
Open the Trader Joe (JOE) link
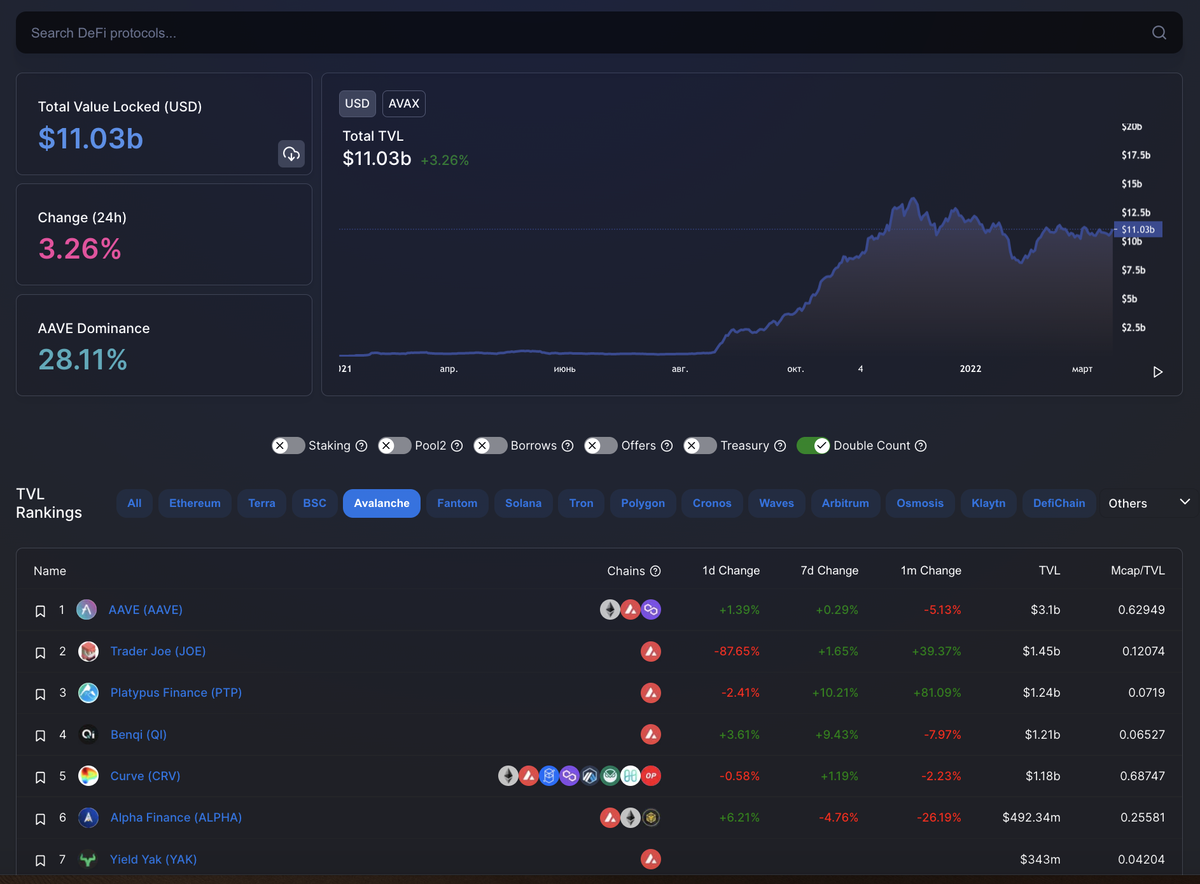tap(158, 652)
